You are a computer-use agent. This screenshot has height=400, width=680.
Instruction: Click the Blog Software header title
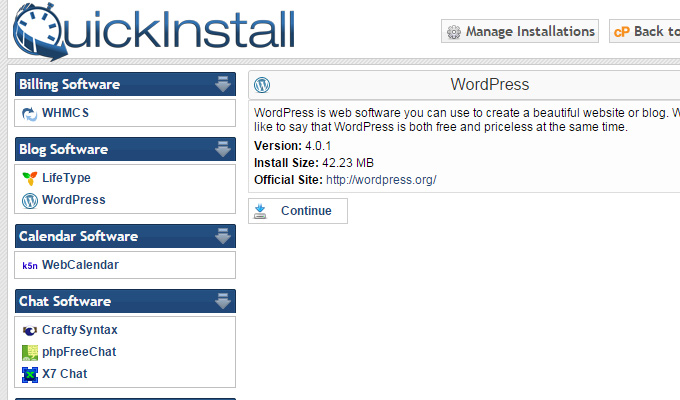pos(63,149)
